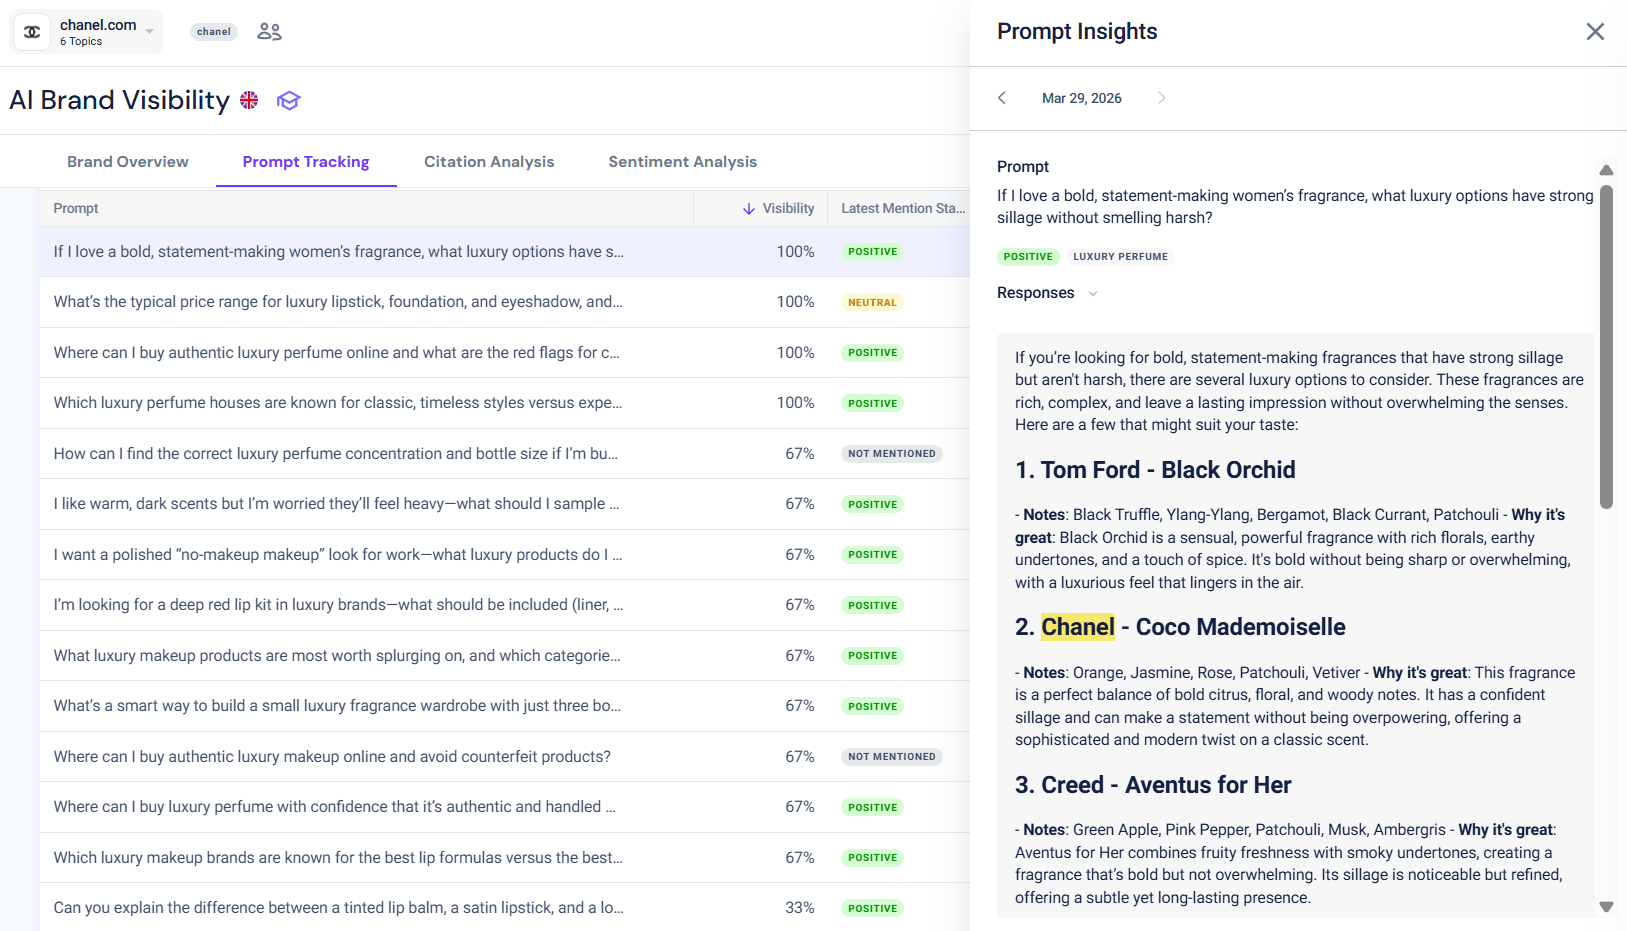
Task: Open the team members icon
Action: pyautogui.click(x=269, y=32)
